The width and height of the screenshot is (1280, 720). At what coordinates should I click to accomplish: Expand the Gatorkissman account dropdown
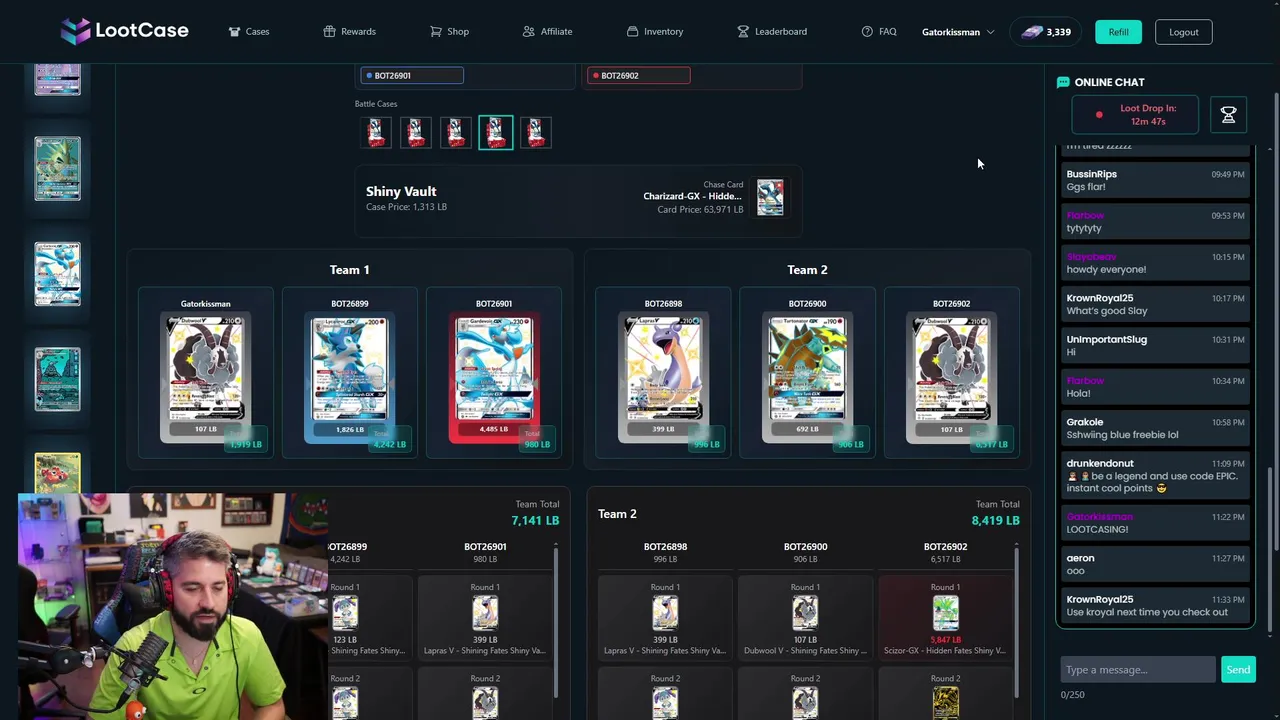coord(958,32)
